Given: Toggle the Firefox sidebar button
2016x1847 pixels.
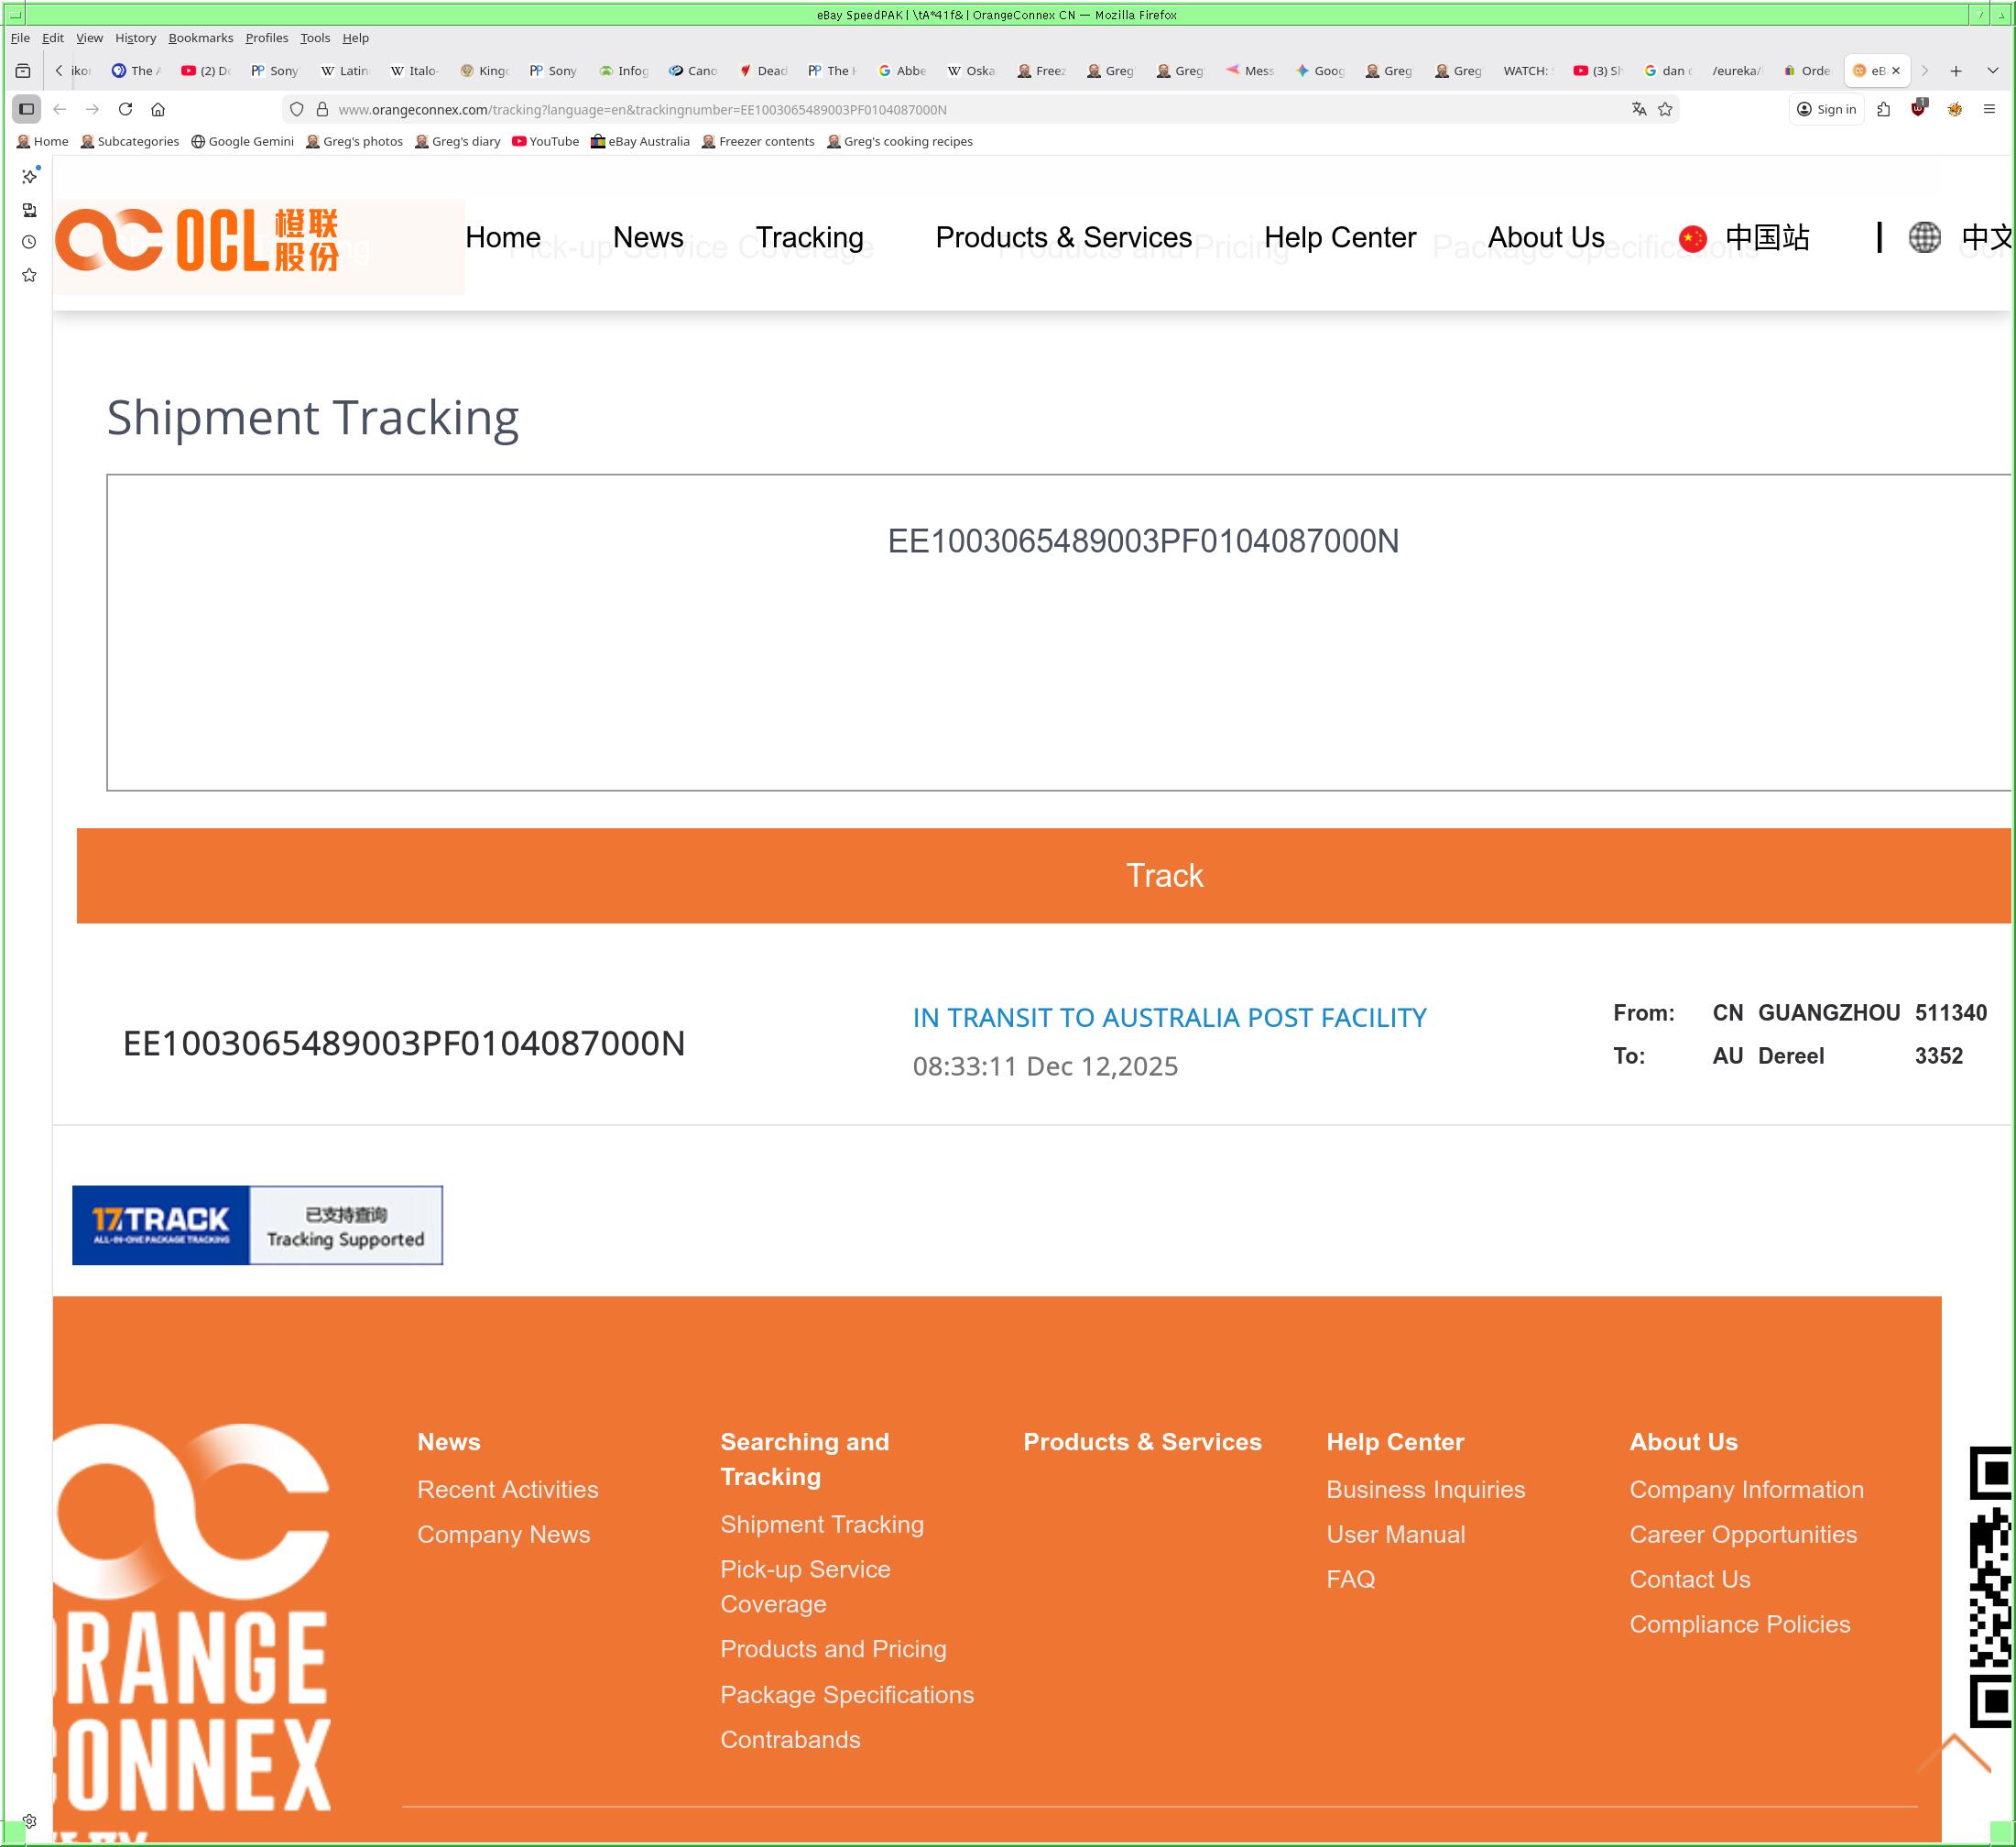Looking at the screenshot, I should 27,109.
